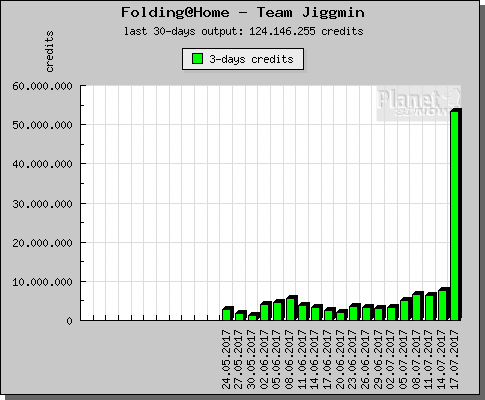
Task: Click the 05.07.2017 date label
Action: 404,359
